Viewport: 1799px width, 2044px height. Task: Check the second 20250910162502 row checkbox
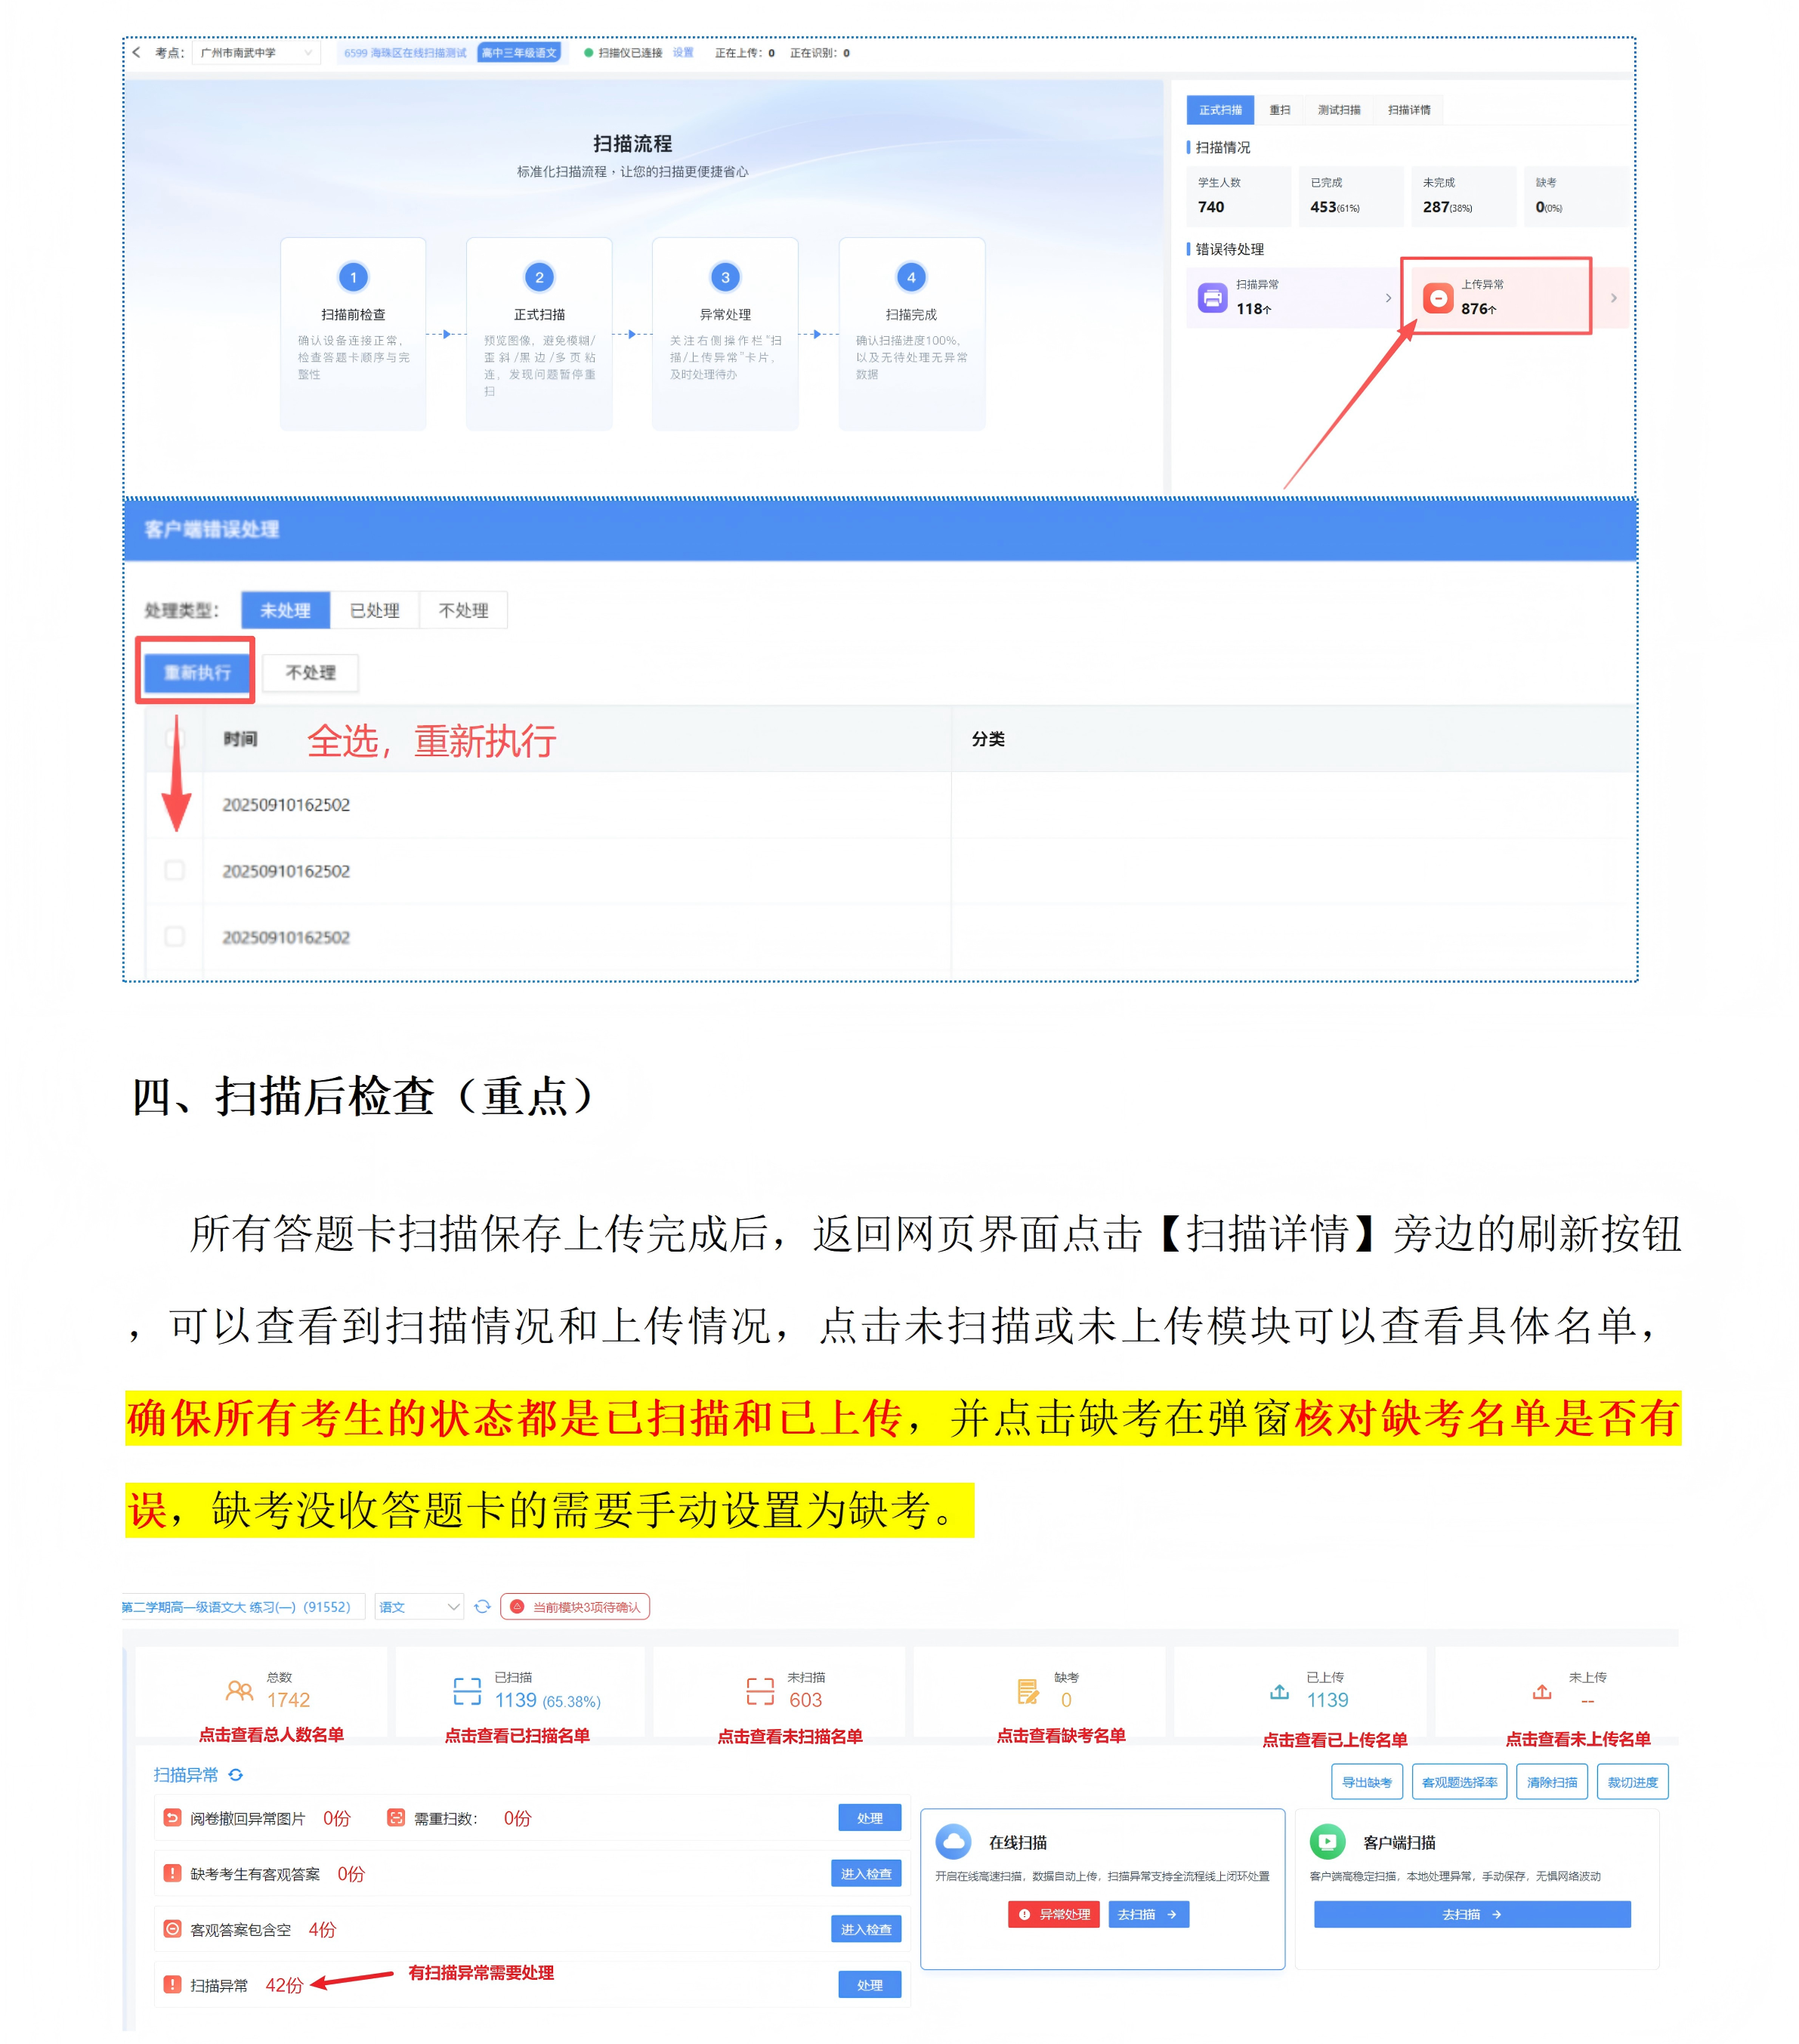tap(175, 871)
